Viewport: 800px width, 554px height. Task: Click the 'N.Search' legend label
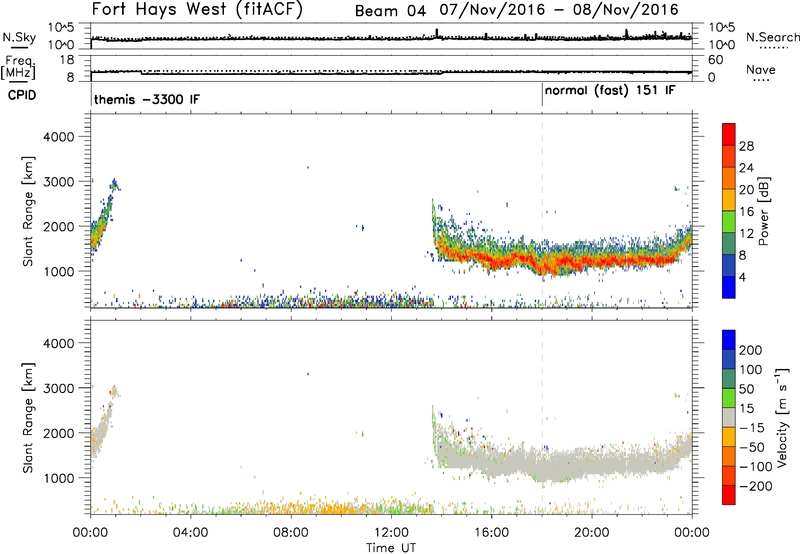773,37
